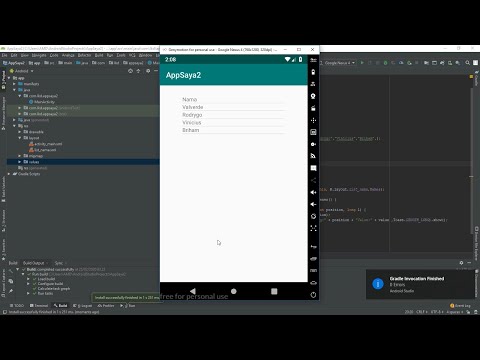Open the TODO tool window
This screenshot has width=480, height=360.
click(x=17, y=305)
